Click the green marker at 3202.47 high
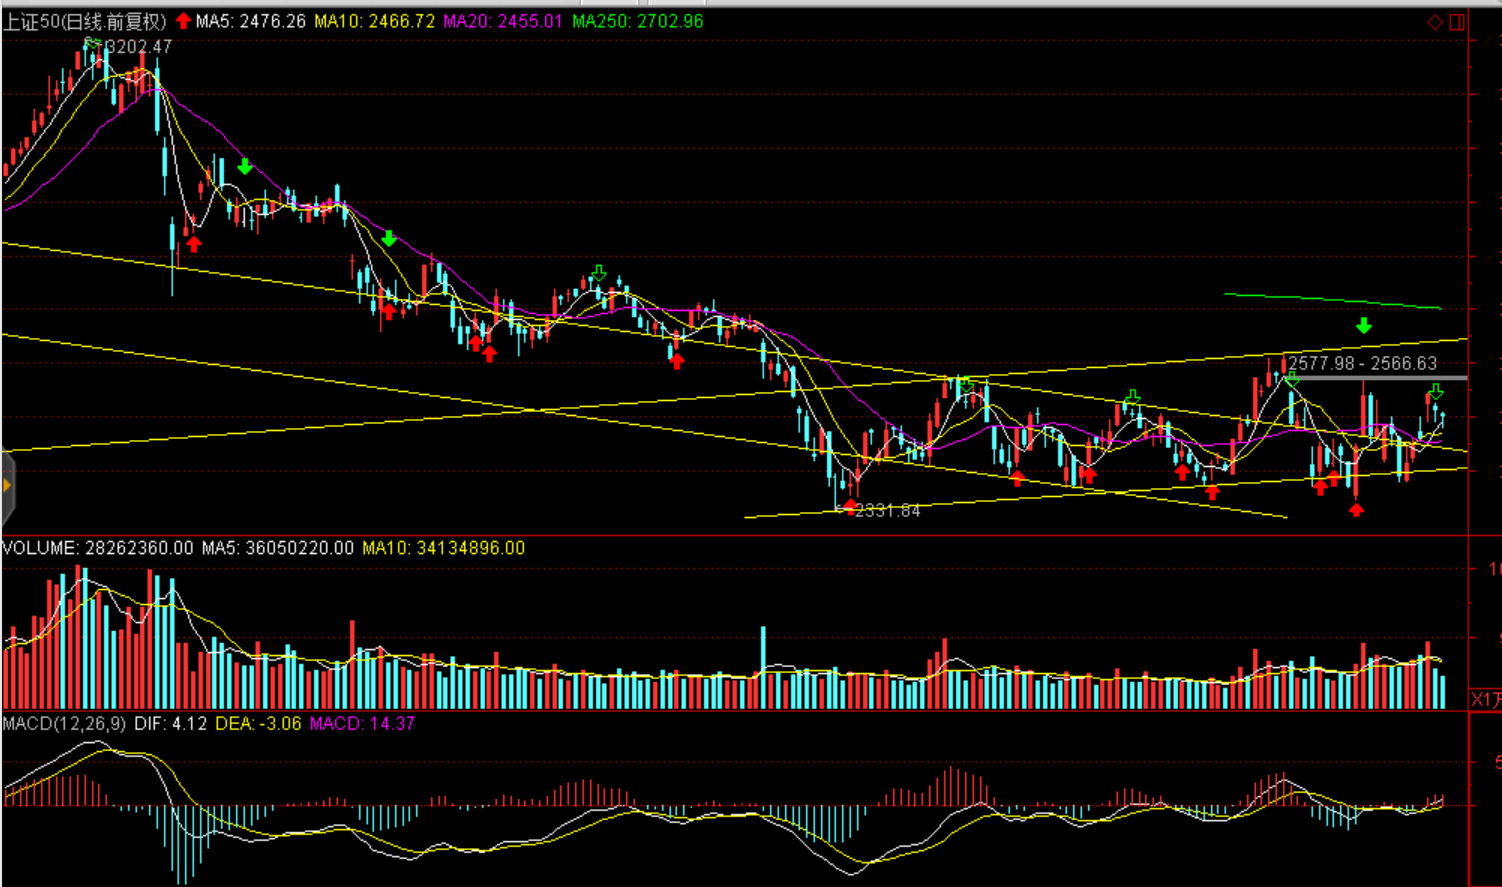The height and width of the screenshot is (887, 1502). click(92, 44)
